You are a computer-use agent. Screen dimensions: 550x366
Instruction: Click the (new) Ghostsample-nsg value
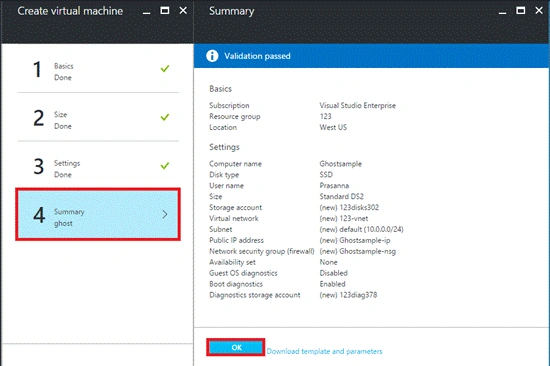tap(357, 251)
